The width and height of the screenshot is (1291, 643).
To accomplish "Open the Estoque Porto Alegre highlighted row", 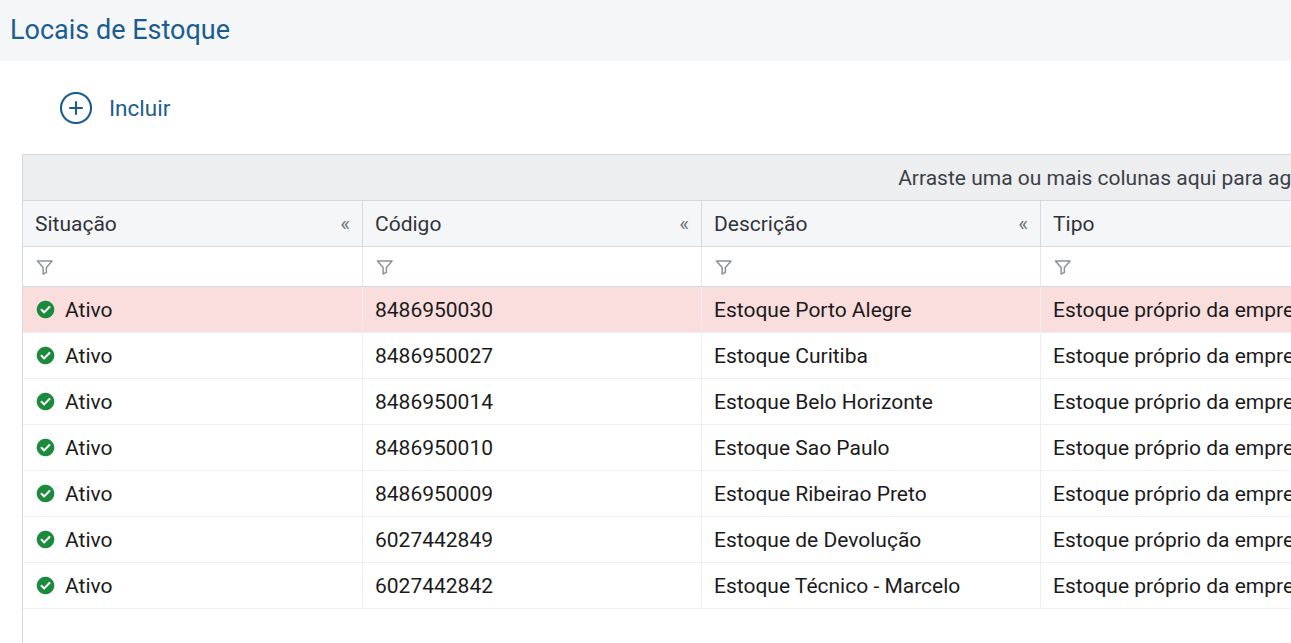I will coord(656,310).
